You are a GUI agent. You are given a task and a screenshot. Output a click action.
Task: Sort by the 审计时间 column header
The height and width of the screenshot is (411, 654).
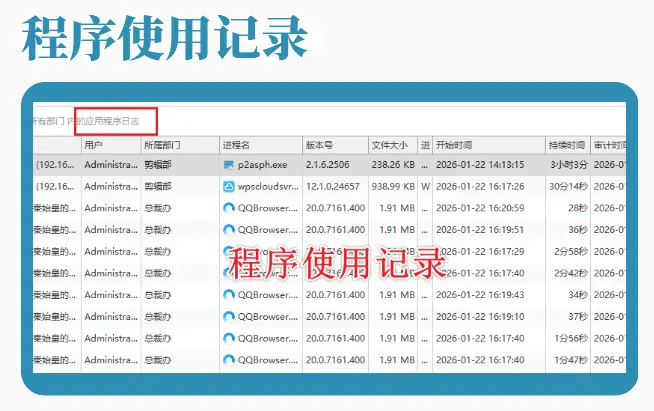(610, 145)
